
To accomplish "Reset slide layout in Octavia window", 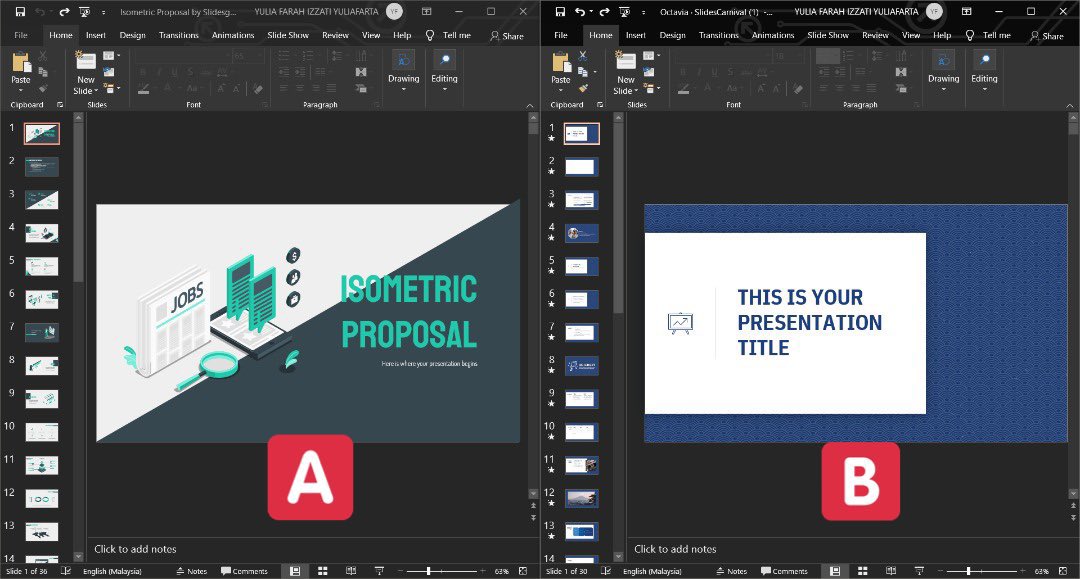I will [649, 72].
